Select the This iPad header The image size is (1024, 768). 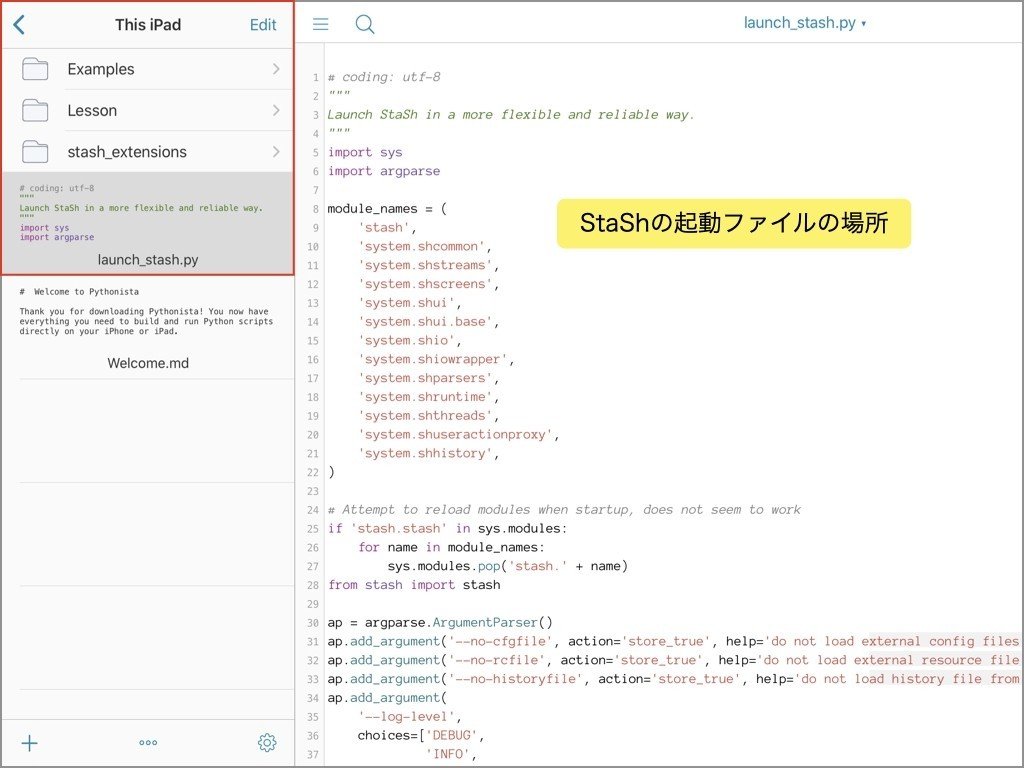[x=146, y=24]
